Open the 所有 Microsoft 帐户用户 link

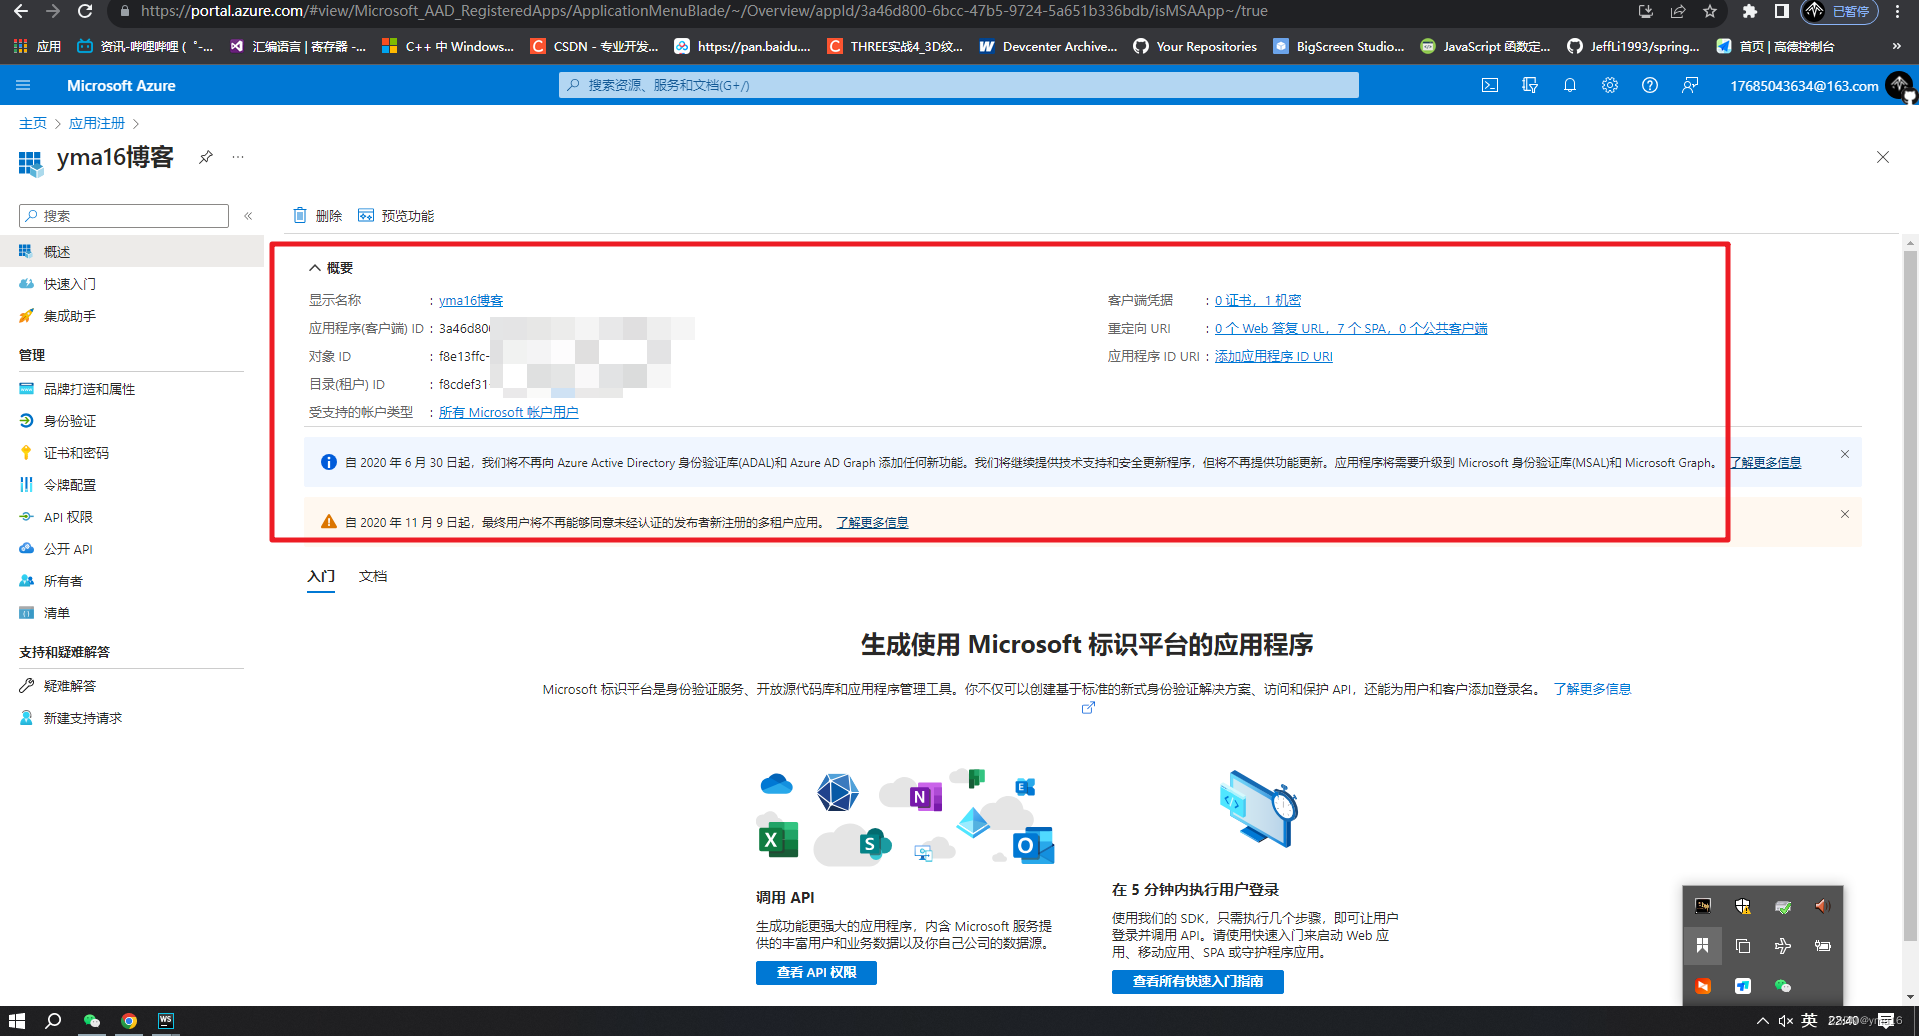tap(508, 412)
